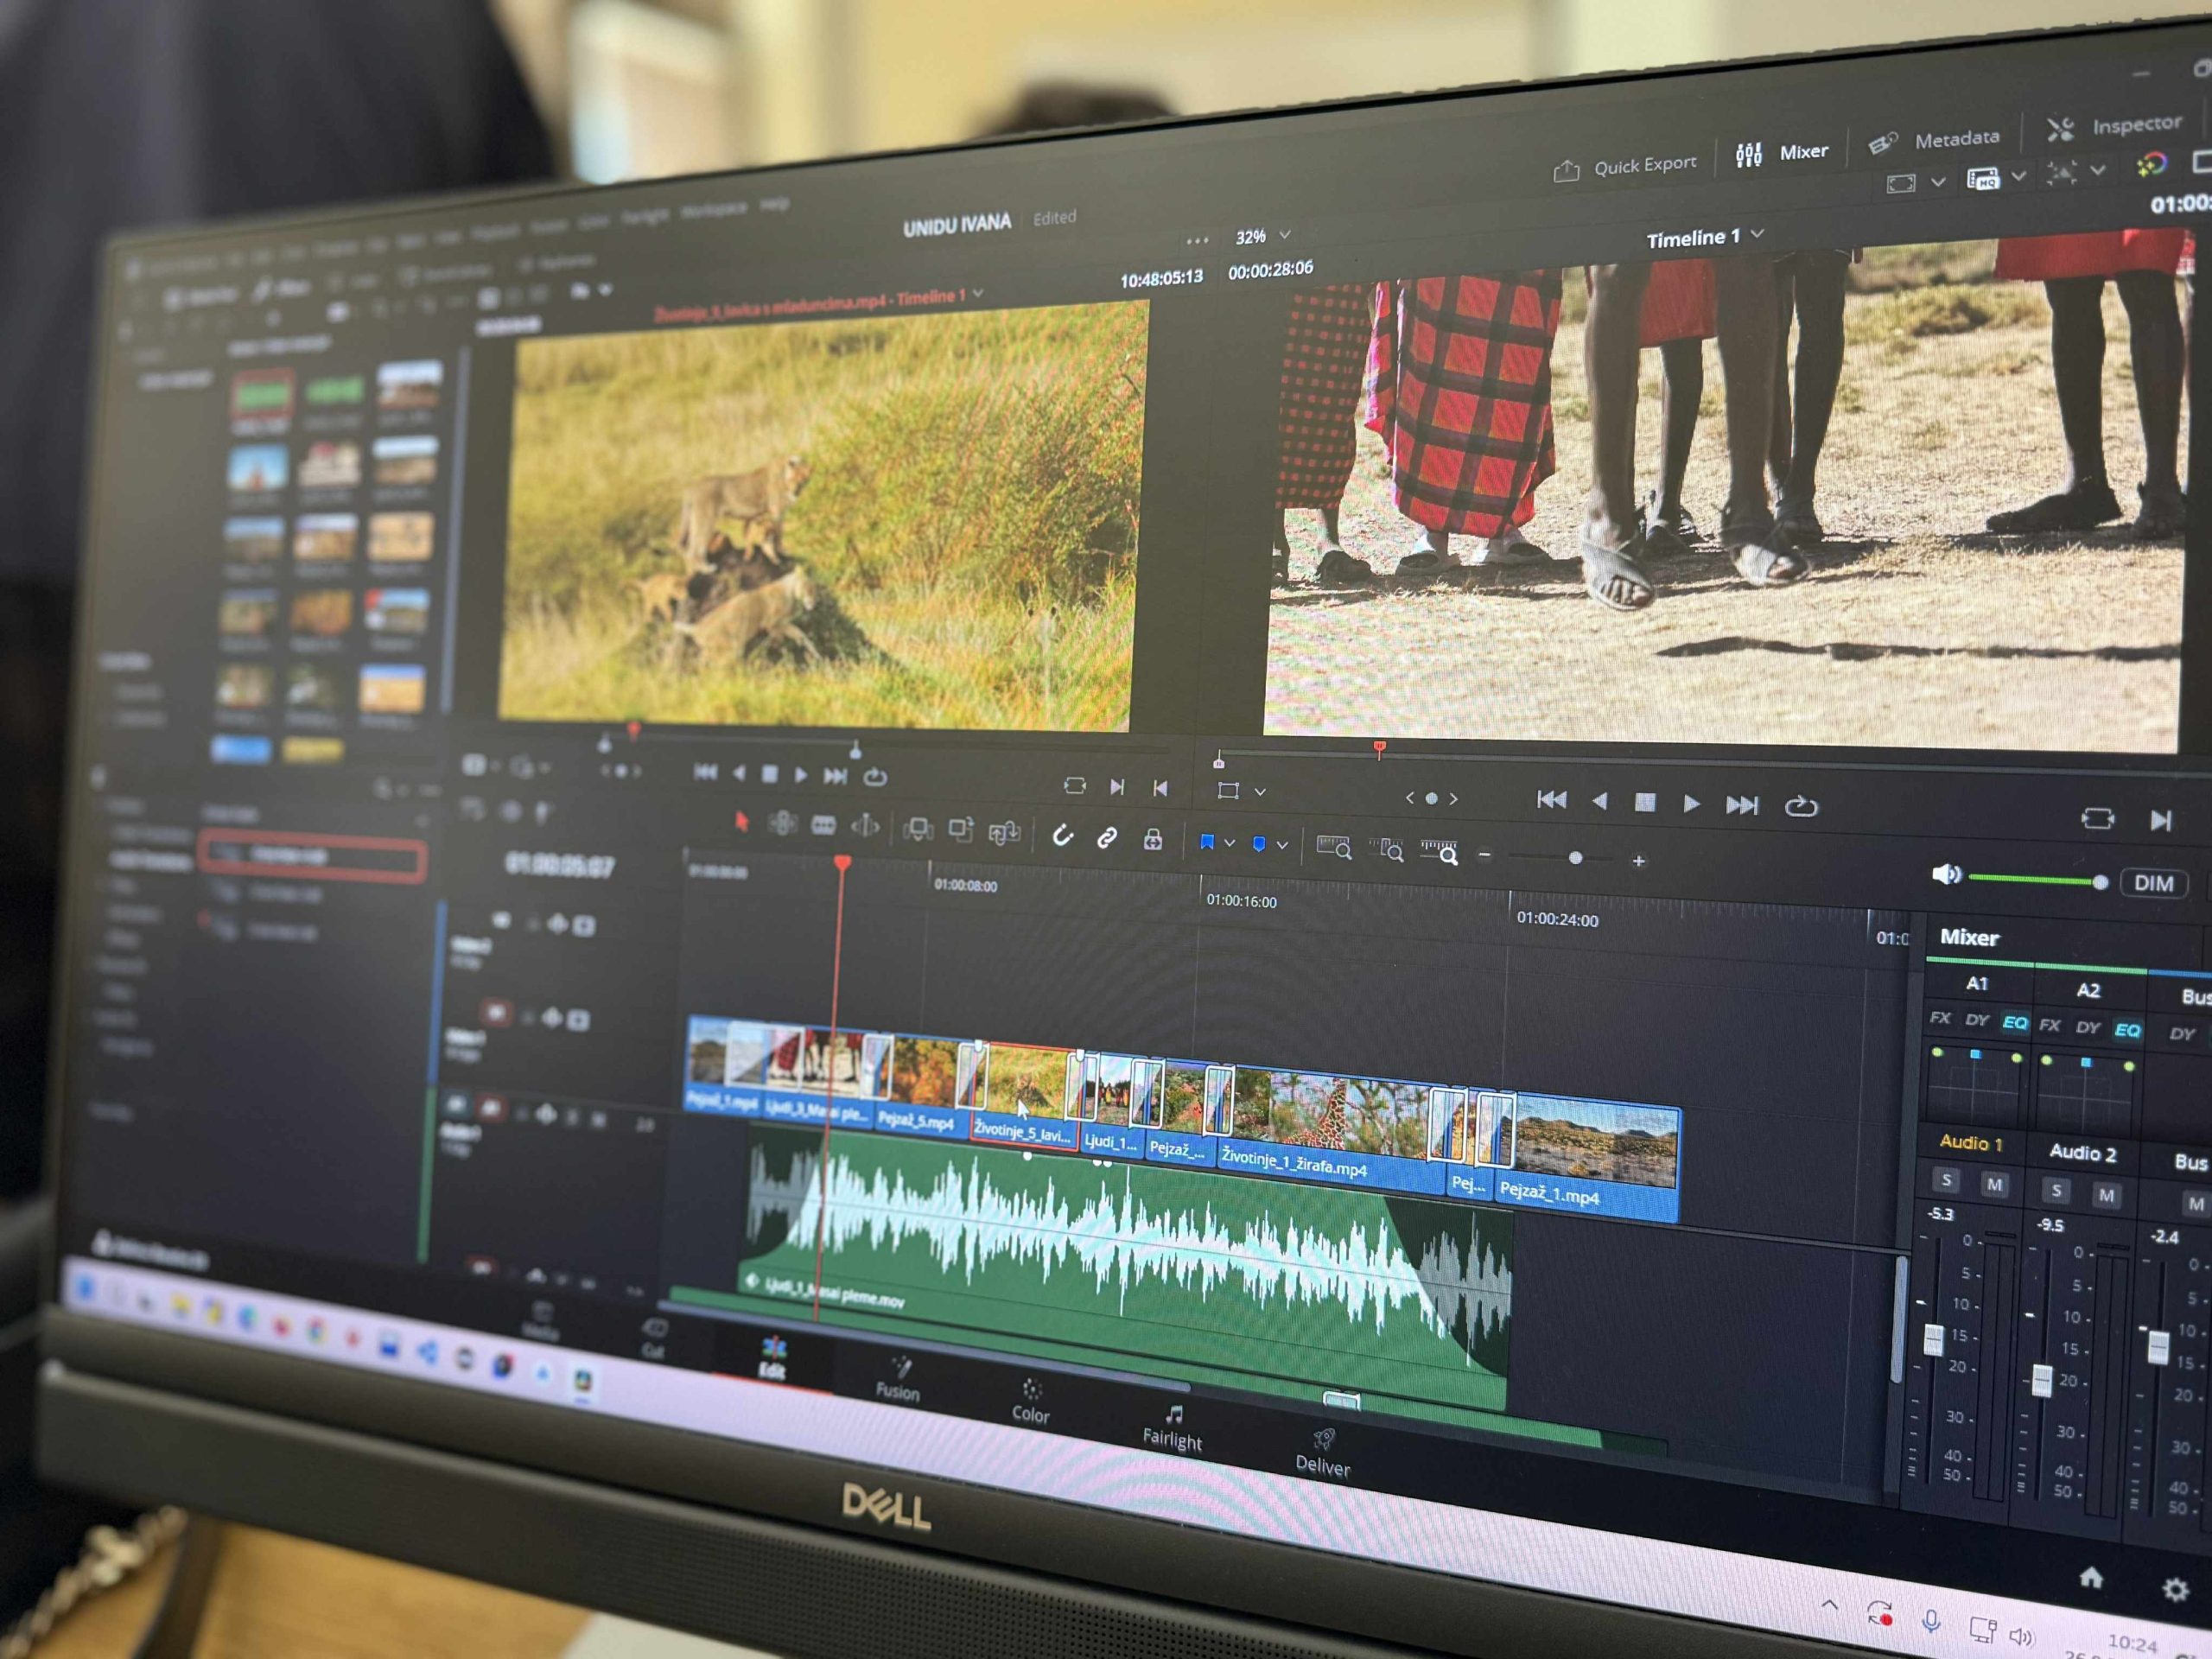Click the Detail Zoom icon
The image size is (2212, 1659).
(1386, 850)
